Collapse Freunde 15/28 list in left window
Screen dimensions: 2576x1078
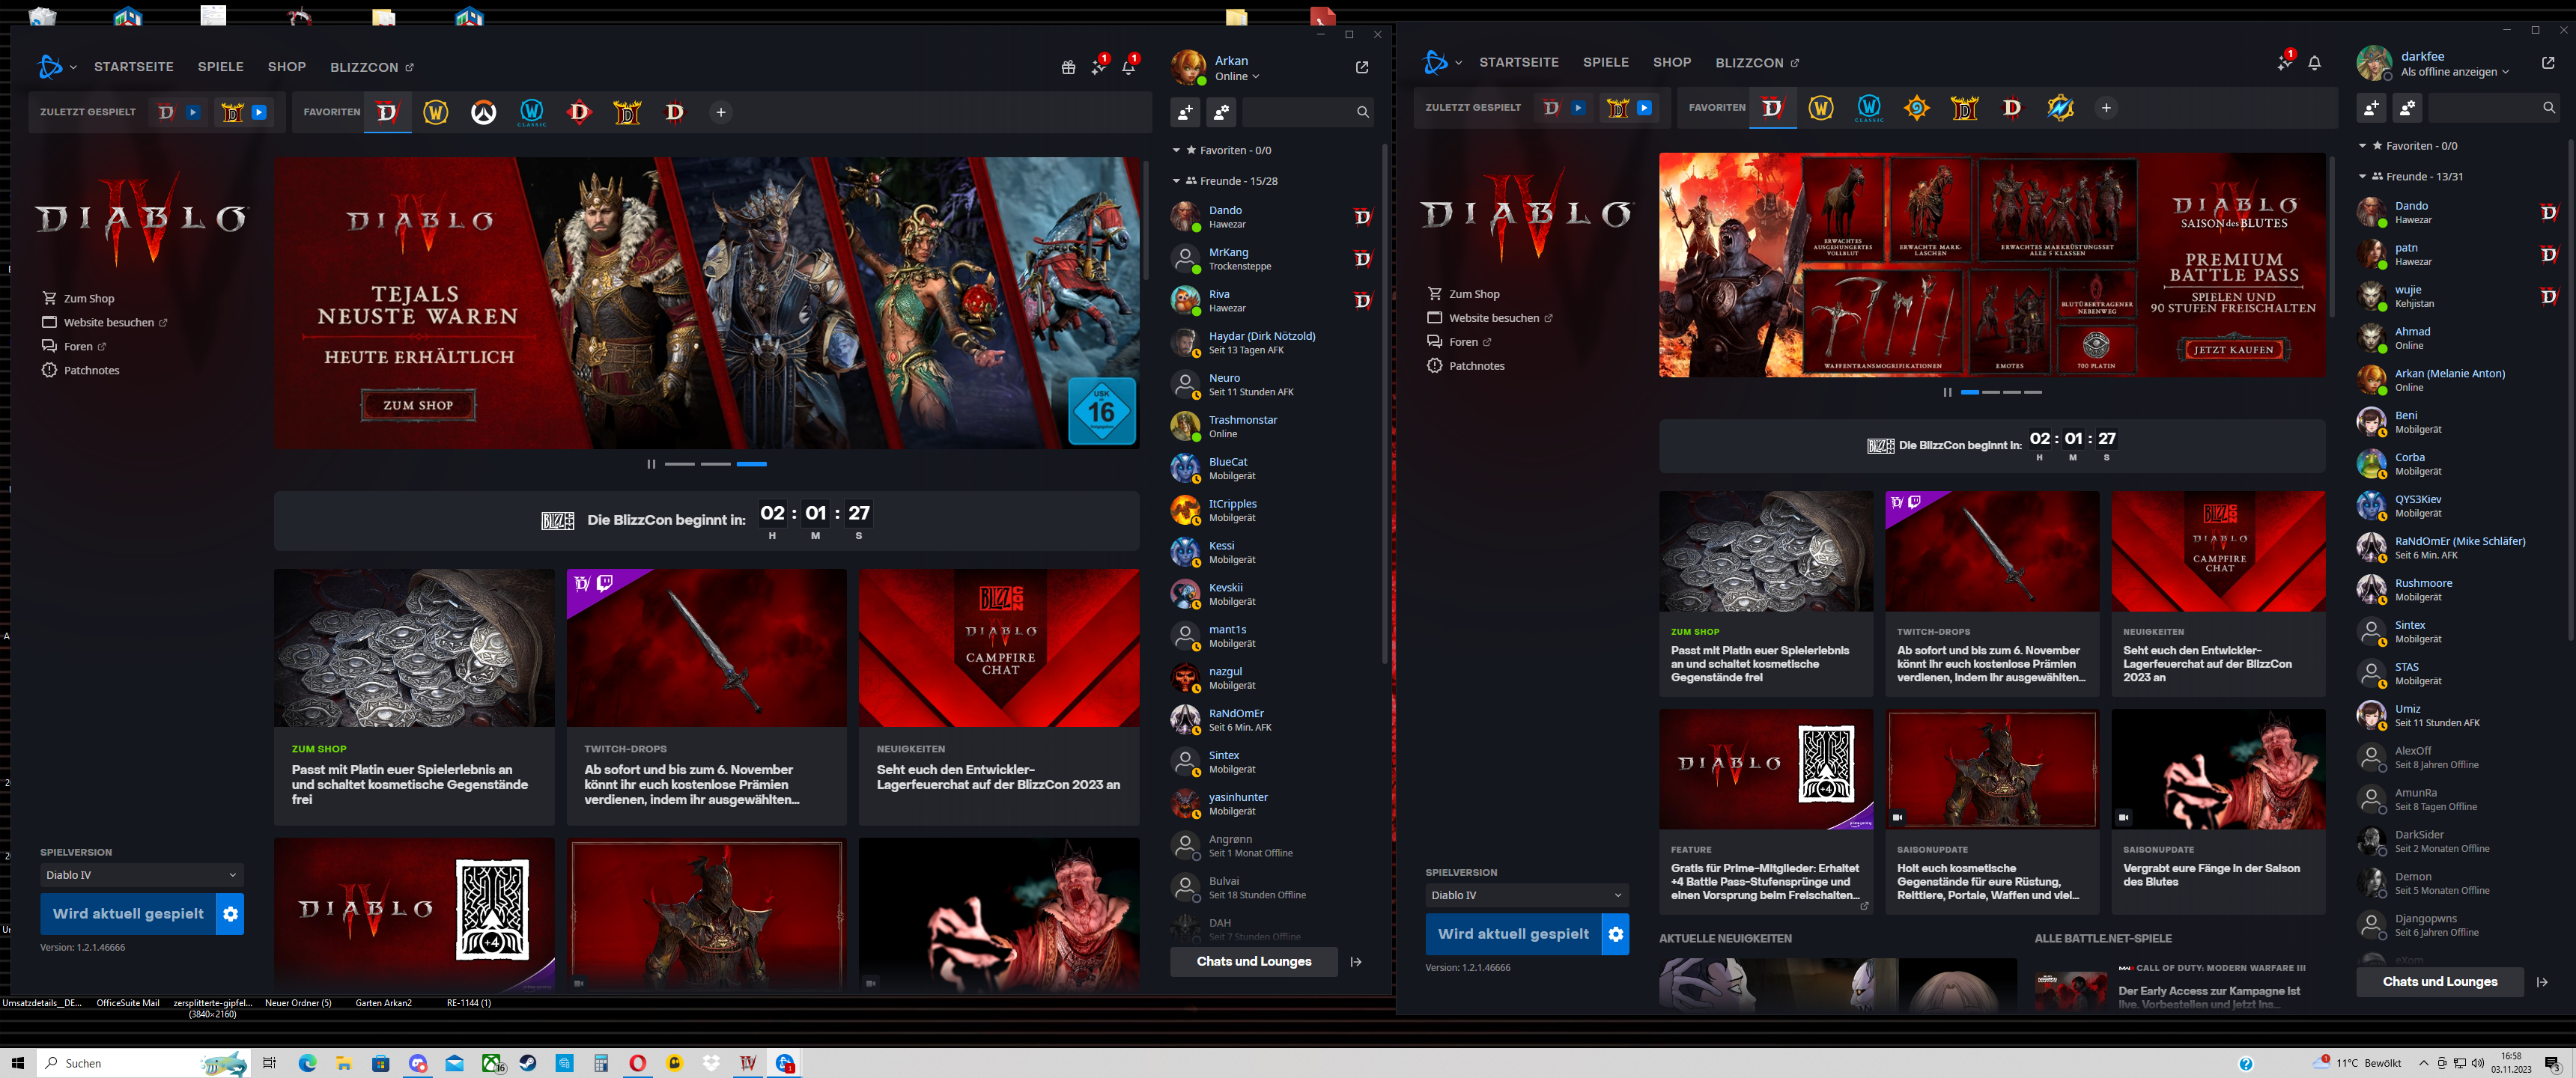pos(1176,181)
